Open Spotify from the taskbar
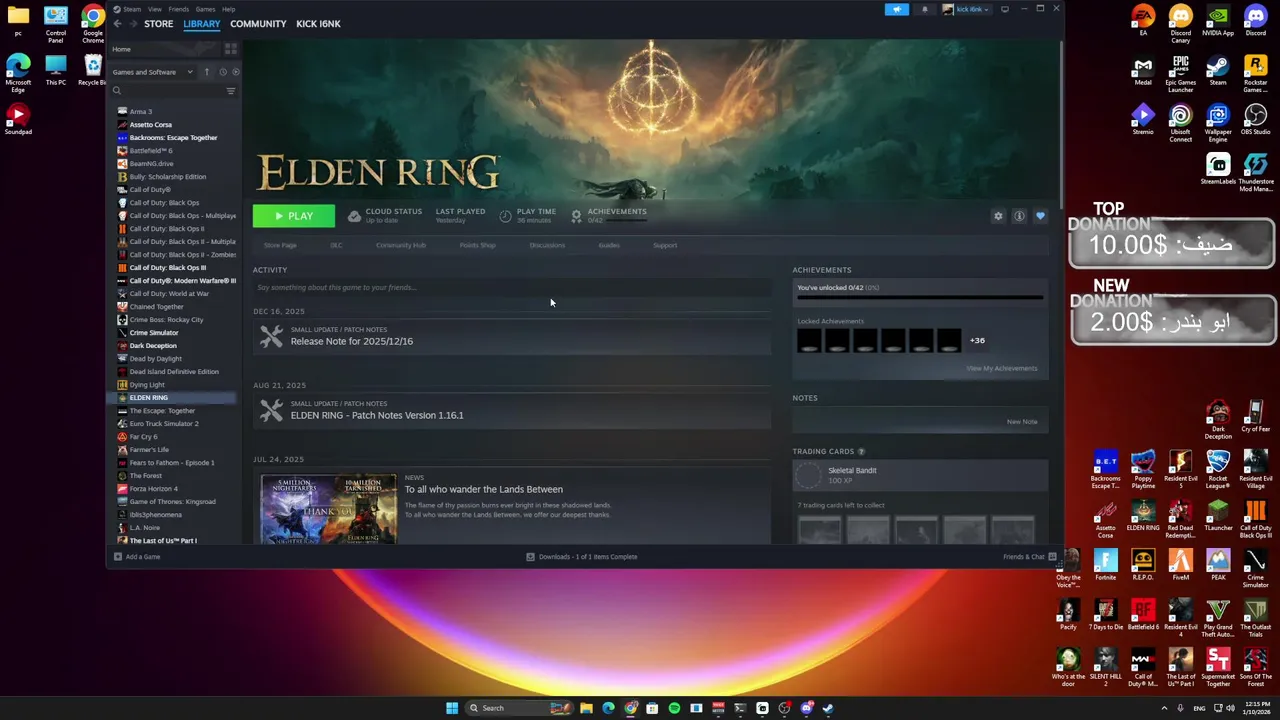Viewport: 1280px width, 720px height. (x=674, y=708)
